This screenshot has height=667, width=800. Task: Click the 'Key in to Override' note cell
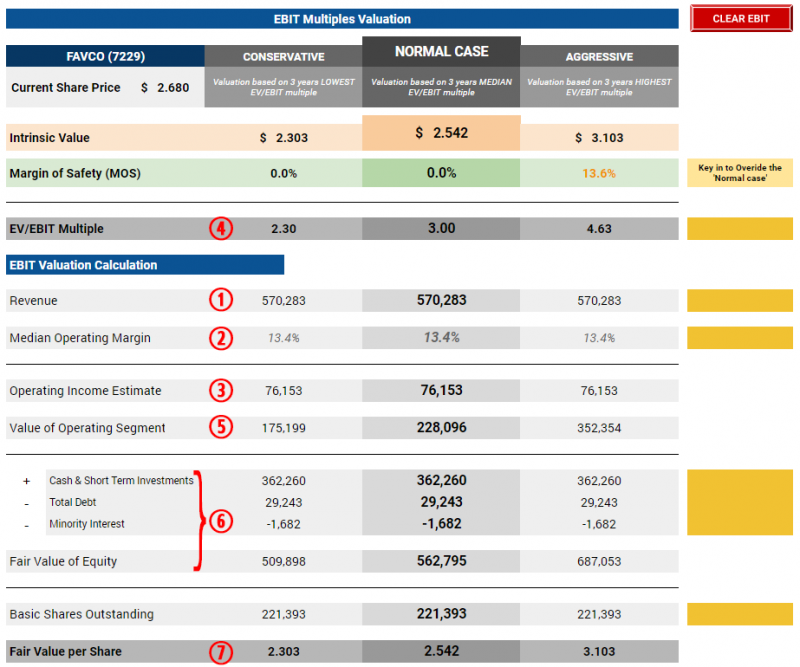[738, 172]
